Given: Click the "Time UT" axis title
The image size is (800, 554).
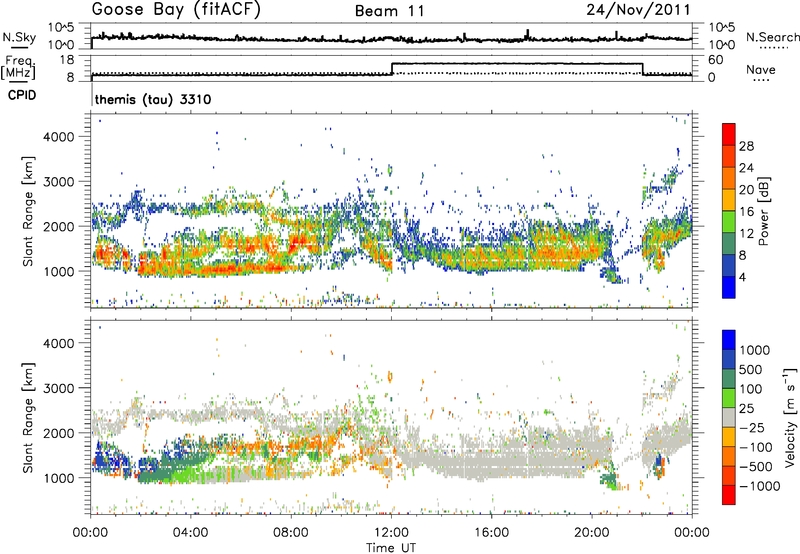Looking at the screenshot, I should [x=391, y=548].
